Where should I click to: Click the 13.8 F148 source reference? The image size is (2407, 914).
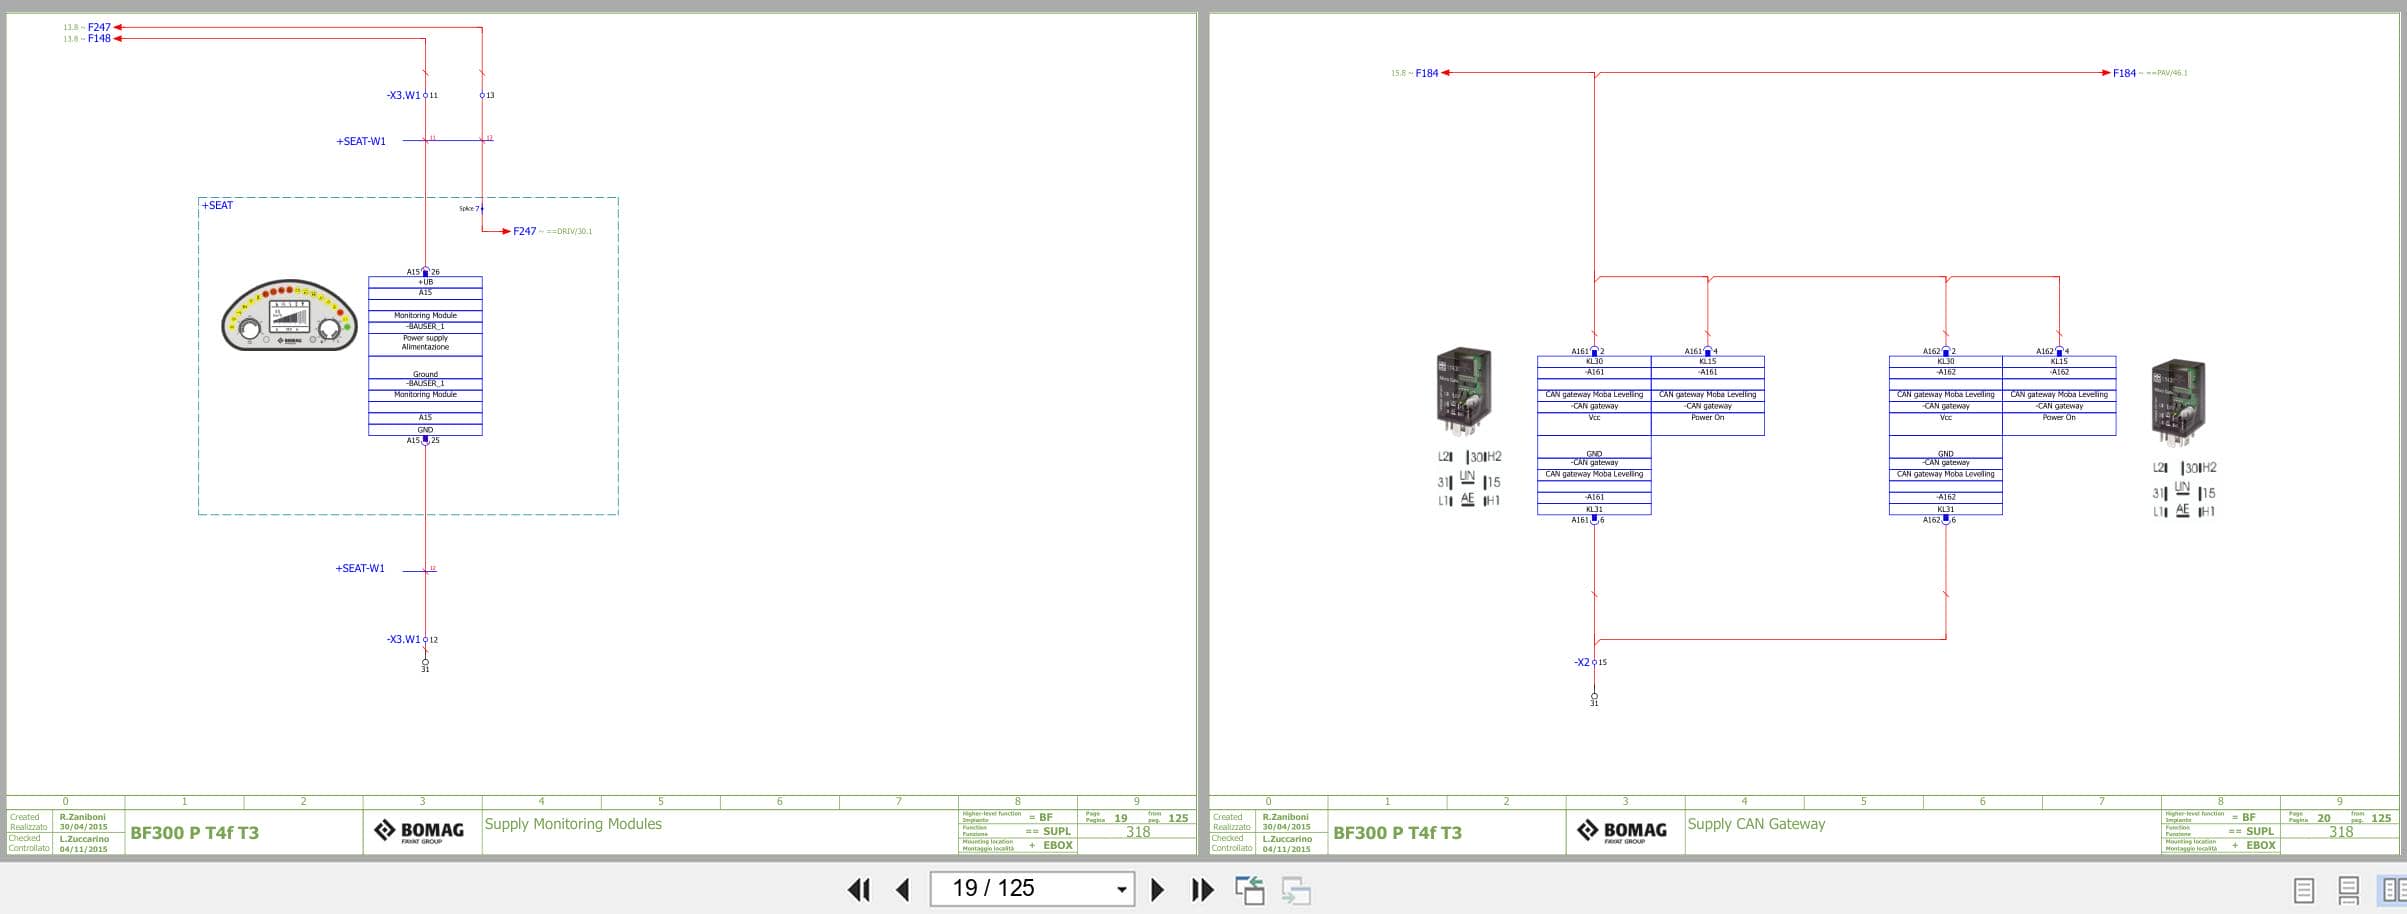coord(87,39)
